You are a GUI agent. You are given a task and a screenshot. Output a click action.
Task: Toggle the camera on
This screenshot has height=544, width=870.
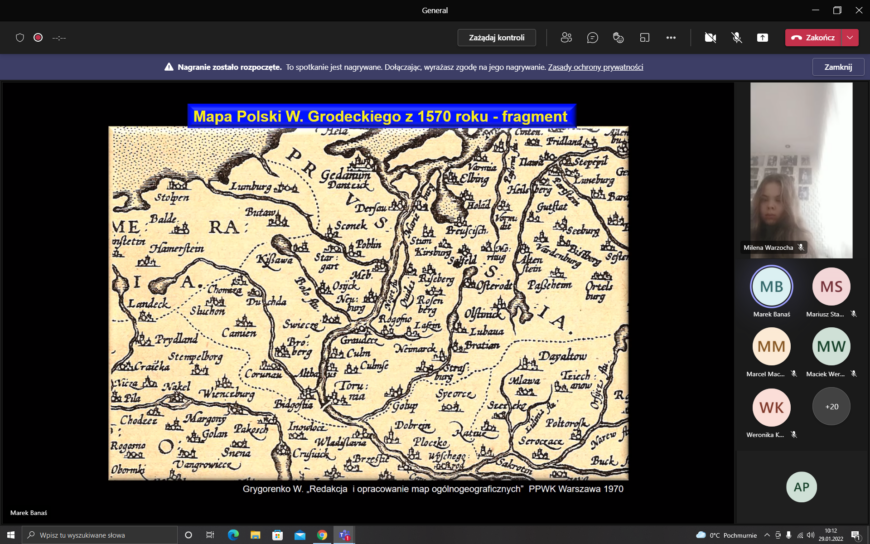(710, 38)
